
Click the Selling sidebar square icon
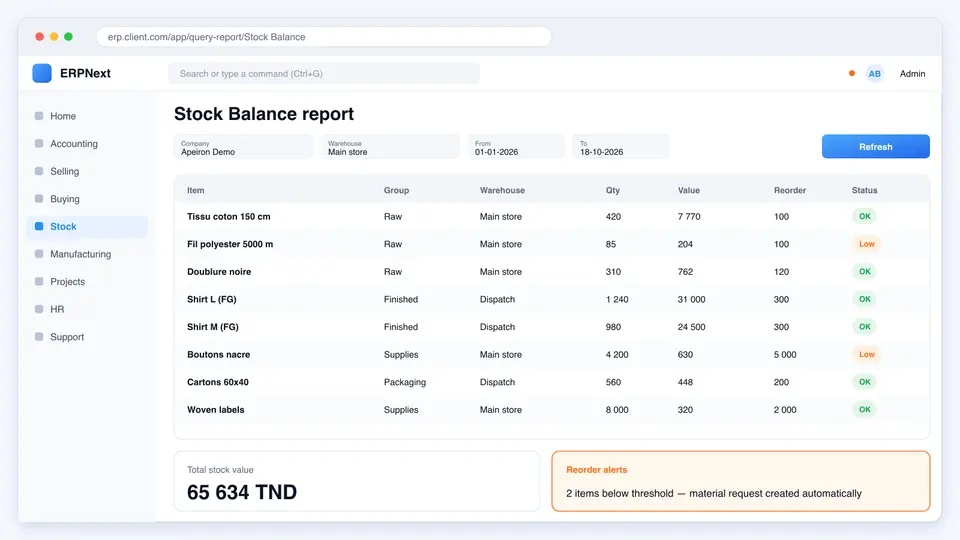click(x=39, y=171)
